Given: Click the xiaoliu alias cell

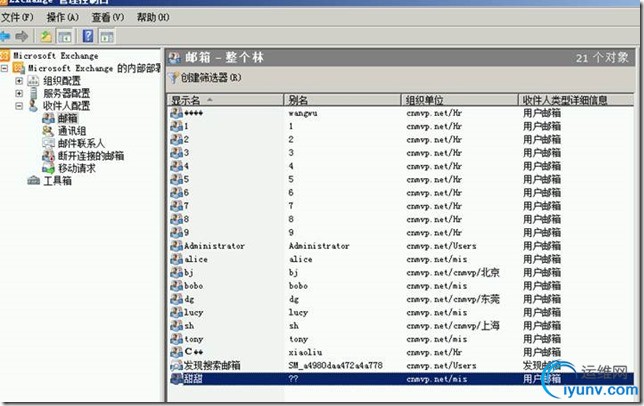Looking at the screenshot, I should tap(305, 352).
